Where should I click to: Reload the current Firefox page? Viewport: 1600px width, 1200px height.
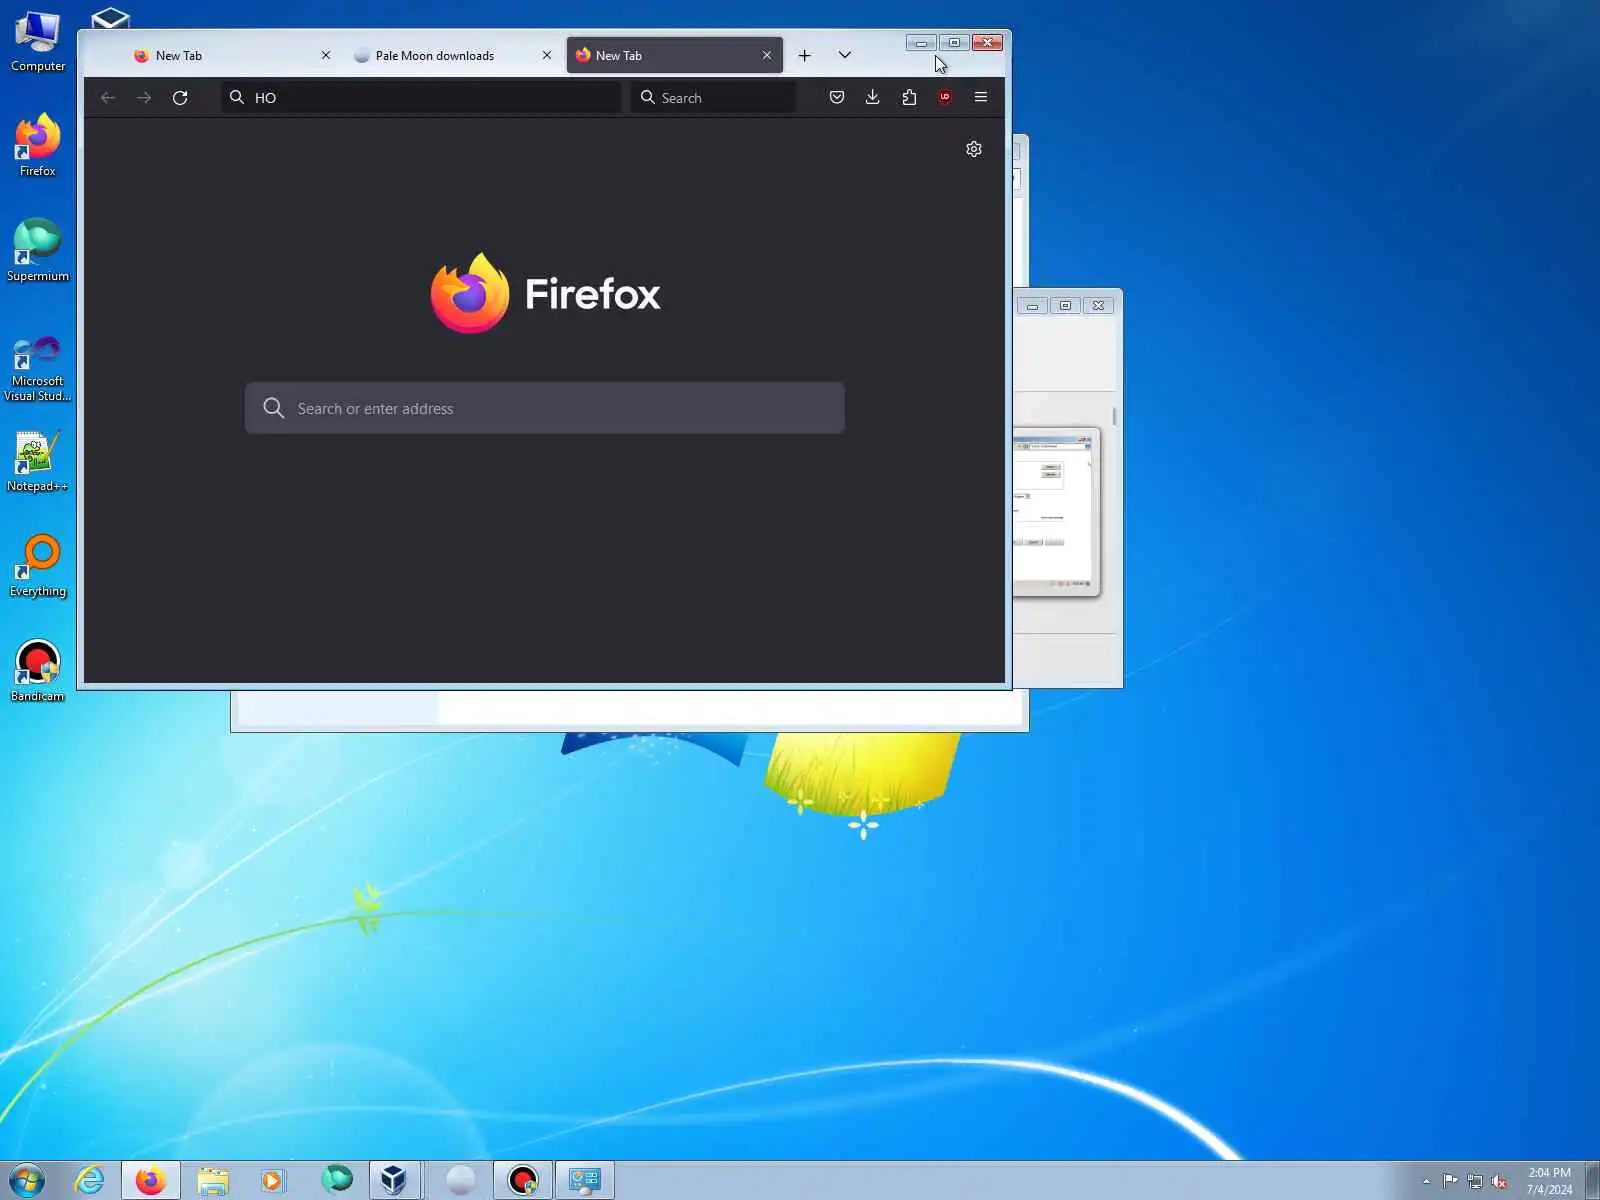coord(180,97)
